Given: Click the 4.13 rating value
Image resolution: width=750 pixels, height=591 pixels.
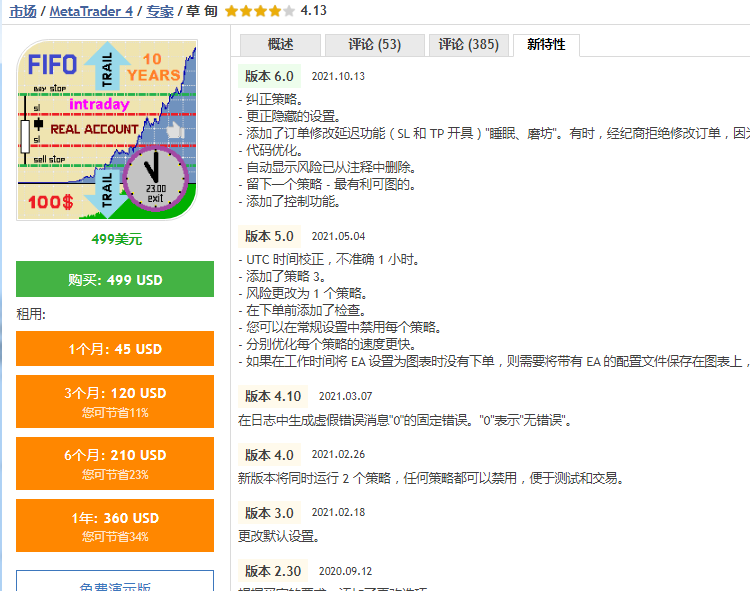Looking at the screenshot, I should (314, 11).
